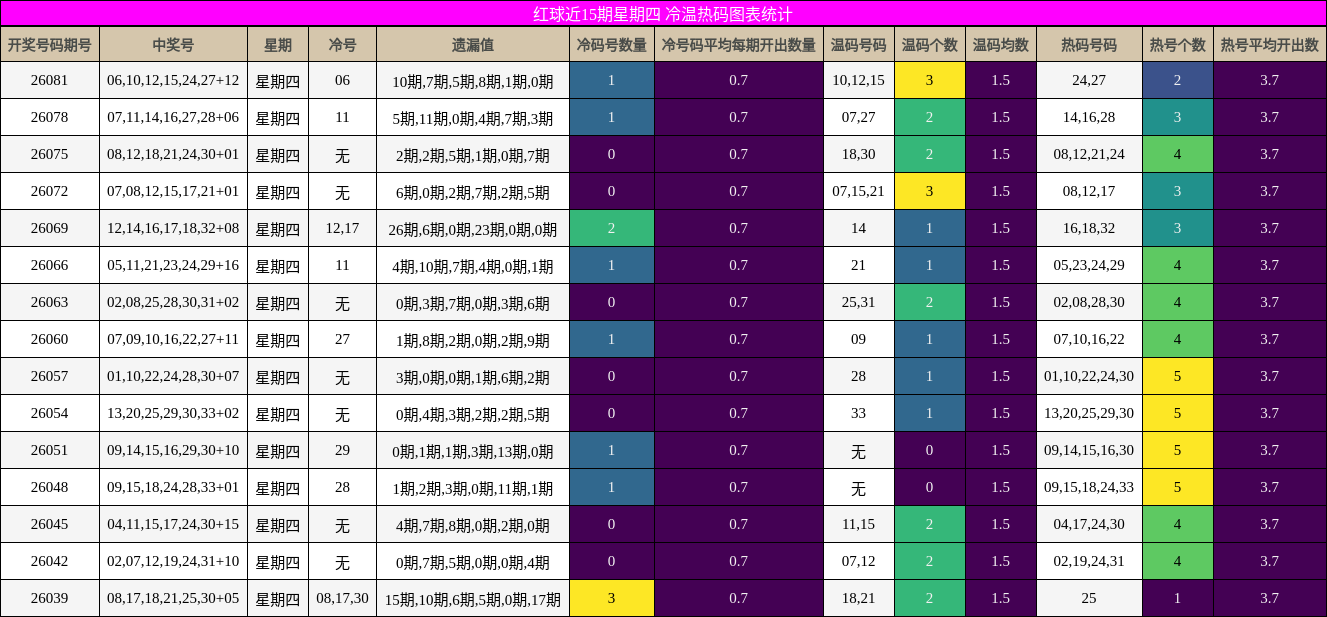Screen dimensions: 1327x617
Task: Select omission values 10期,7期,5期,8期,1期,0期
Action: [x=473, y=80]
